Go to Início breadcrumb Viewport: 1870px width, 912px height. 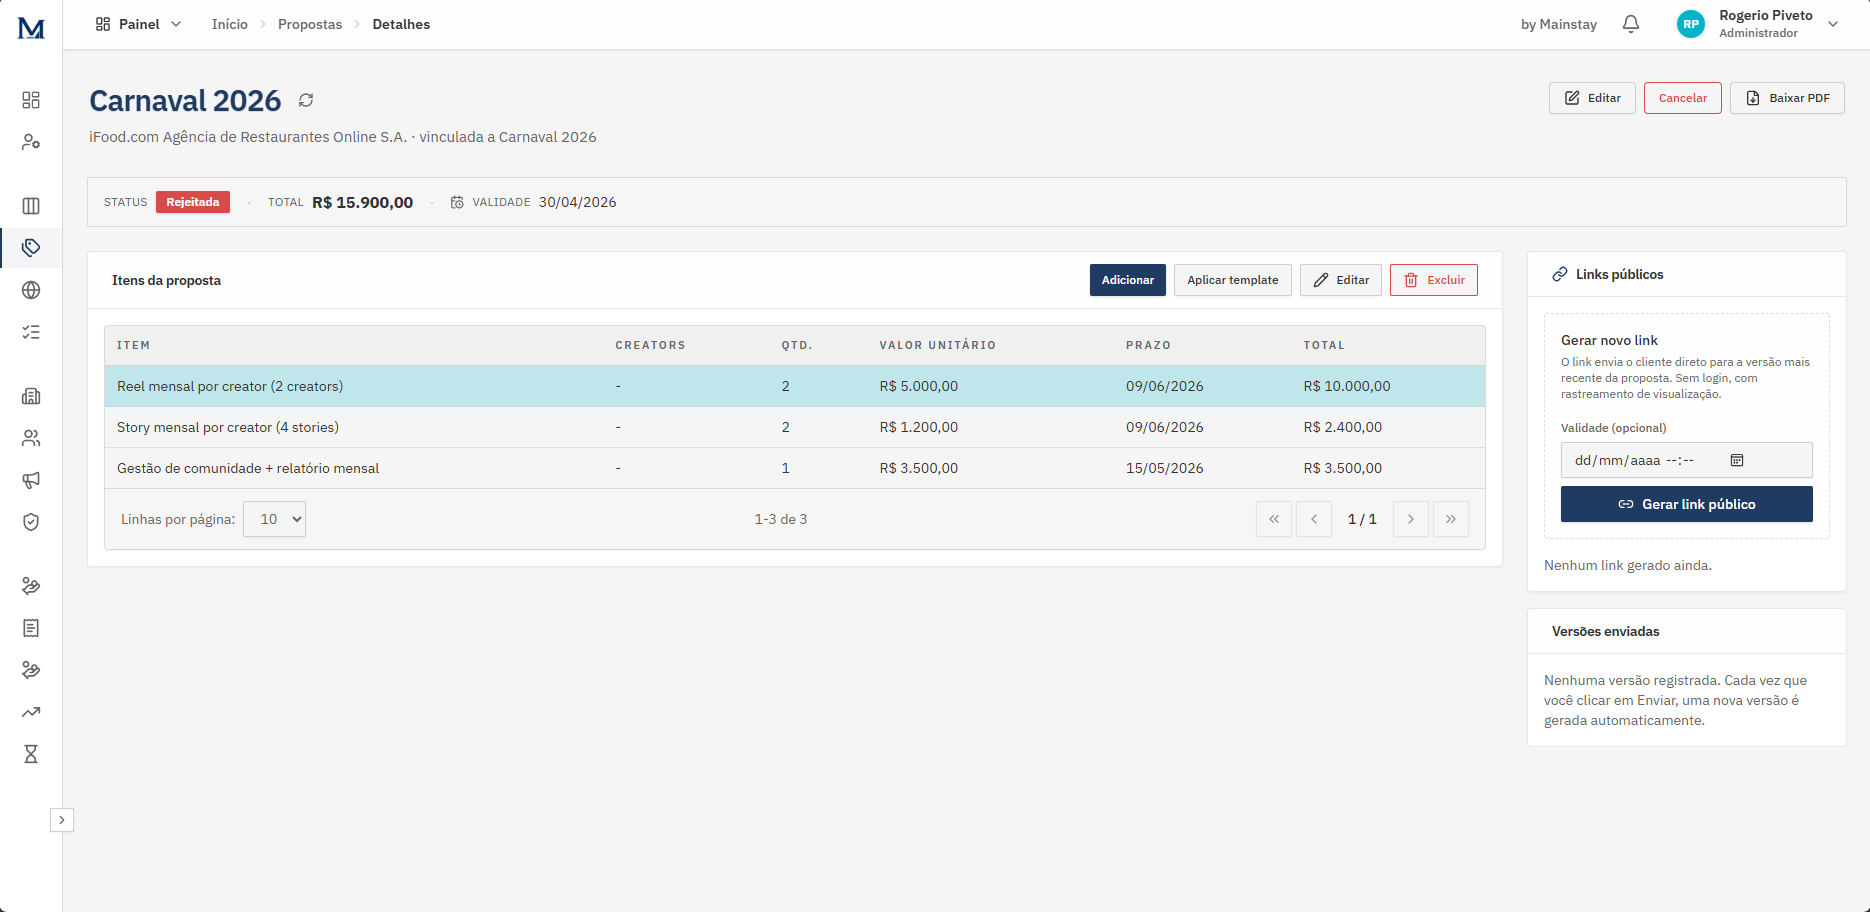click(x=230, y=24)
